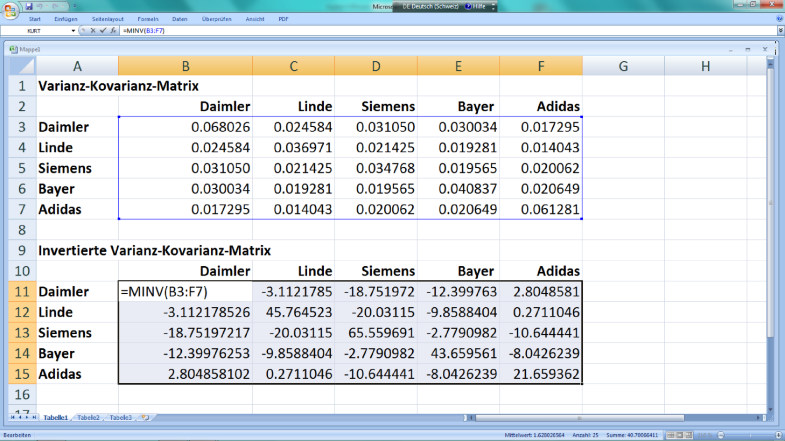Click the Invertierte Varianz-Kovarianz-Matrix title cell
Screen dimensions: 785x441
155,250
